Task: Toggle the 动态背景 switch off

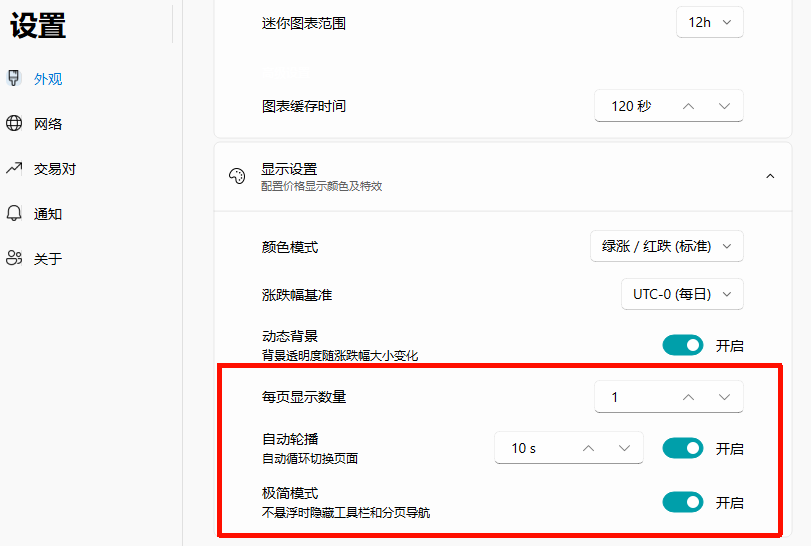Action: tap(683, 346)
